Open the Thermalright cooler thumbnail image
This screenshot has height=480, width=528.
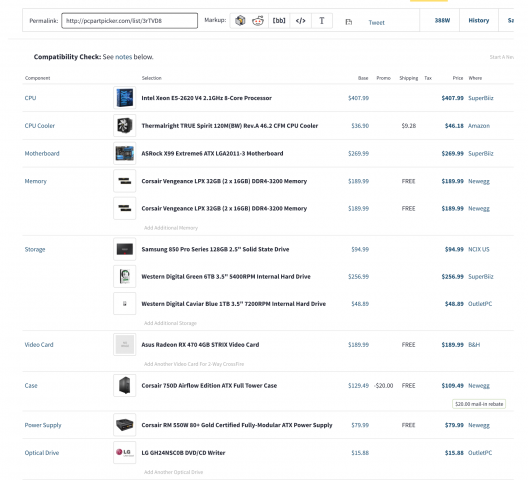coord(125,126)
